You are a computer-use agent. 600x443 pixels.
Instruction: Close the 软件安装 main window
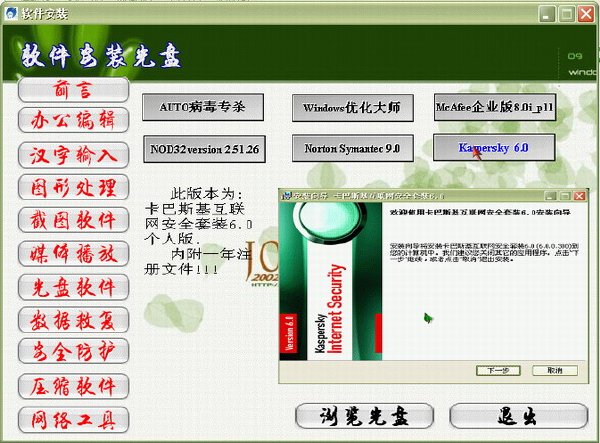click(586, 14)
